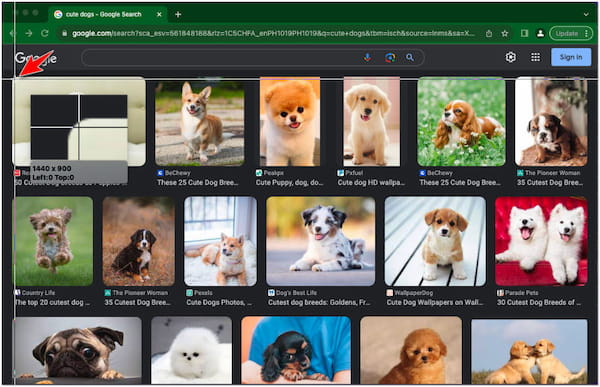Open the Google apps grid

pyautogui.click(x=535, y=57)
